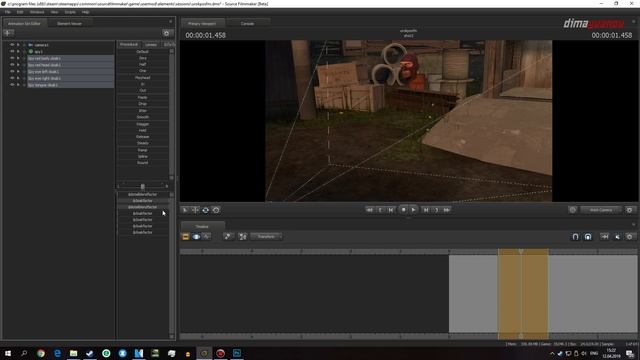Open Steam from the Windows taskbar
640x360 pixels.
point(90,353)
